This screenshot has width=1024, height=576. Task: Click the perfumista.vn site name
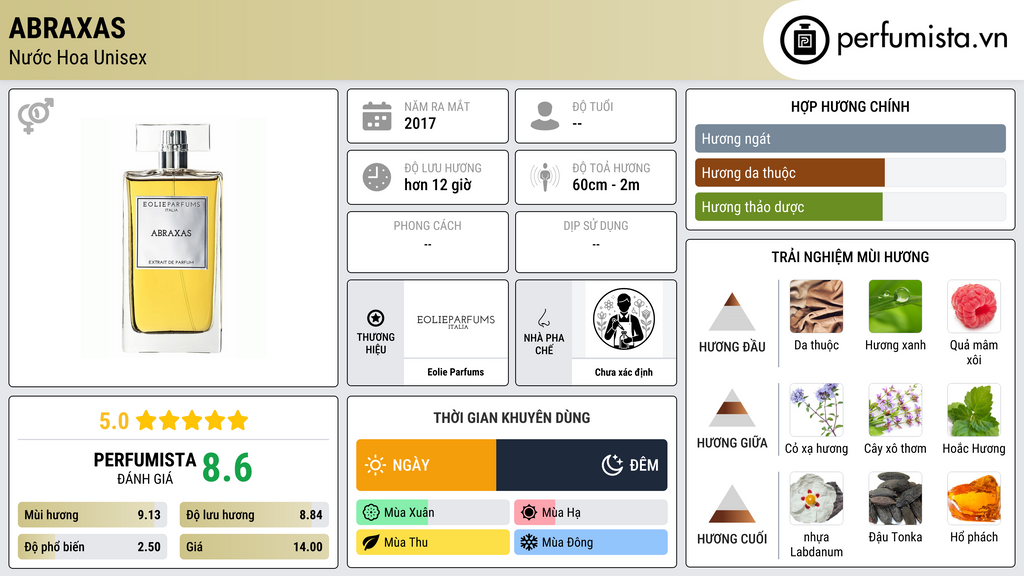point(922,38)
